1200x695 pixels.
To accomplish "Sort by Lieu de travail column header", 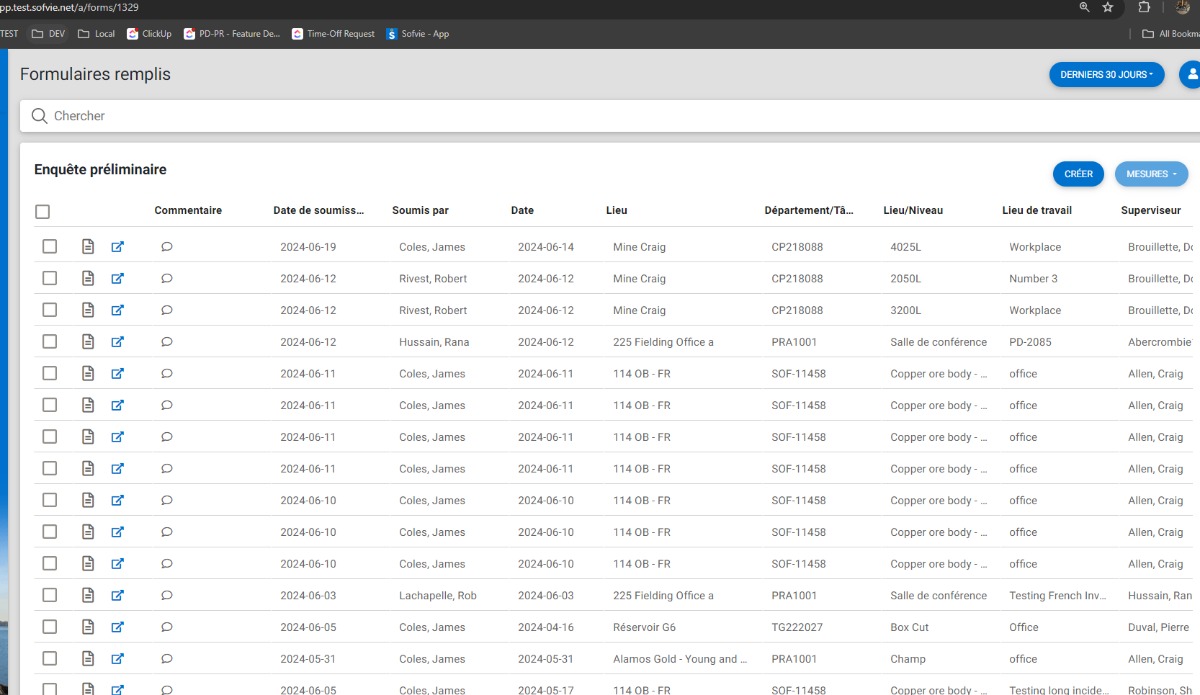I will pyautogui.click(x=1037, y=211).
